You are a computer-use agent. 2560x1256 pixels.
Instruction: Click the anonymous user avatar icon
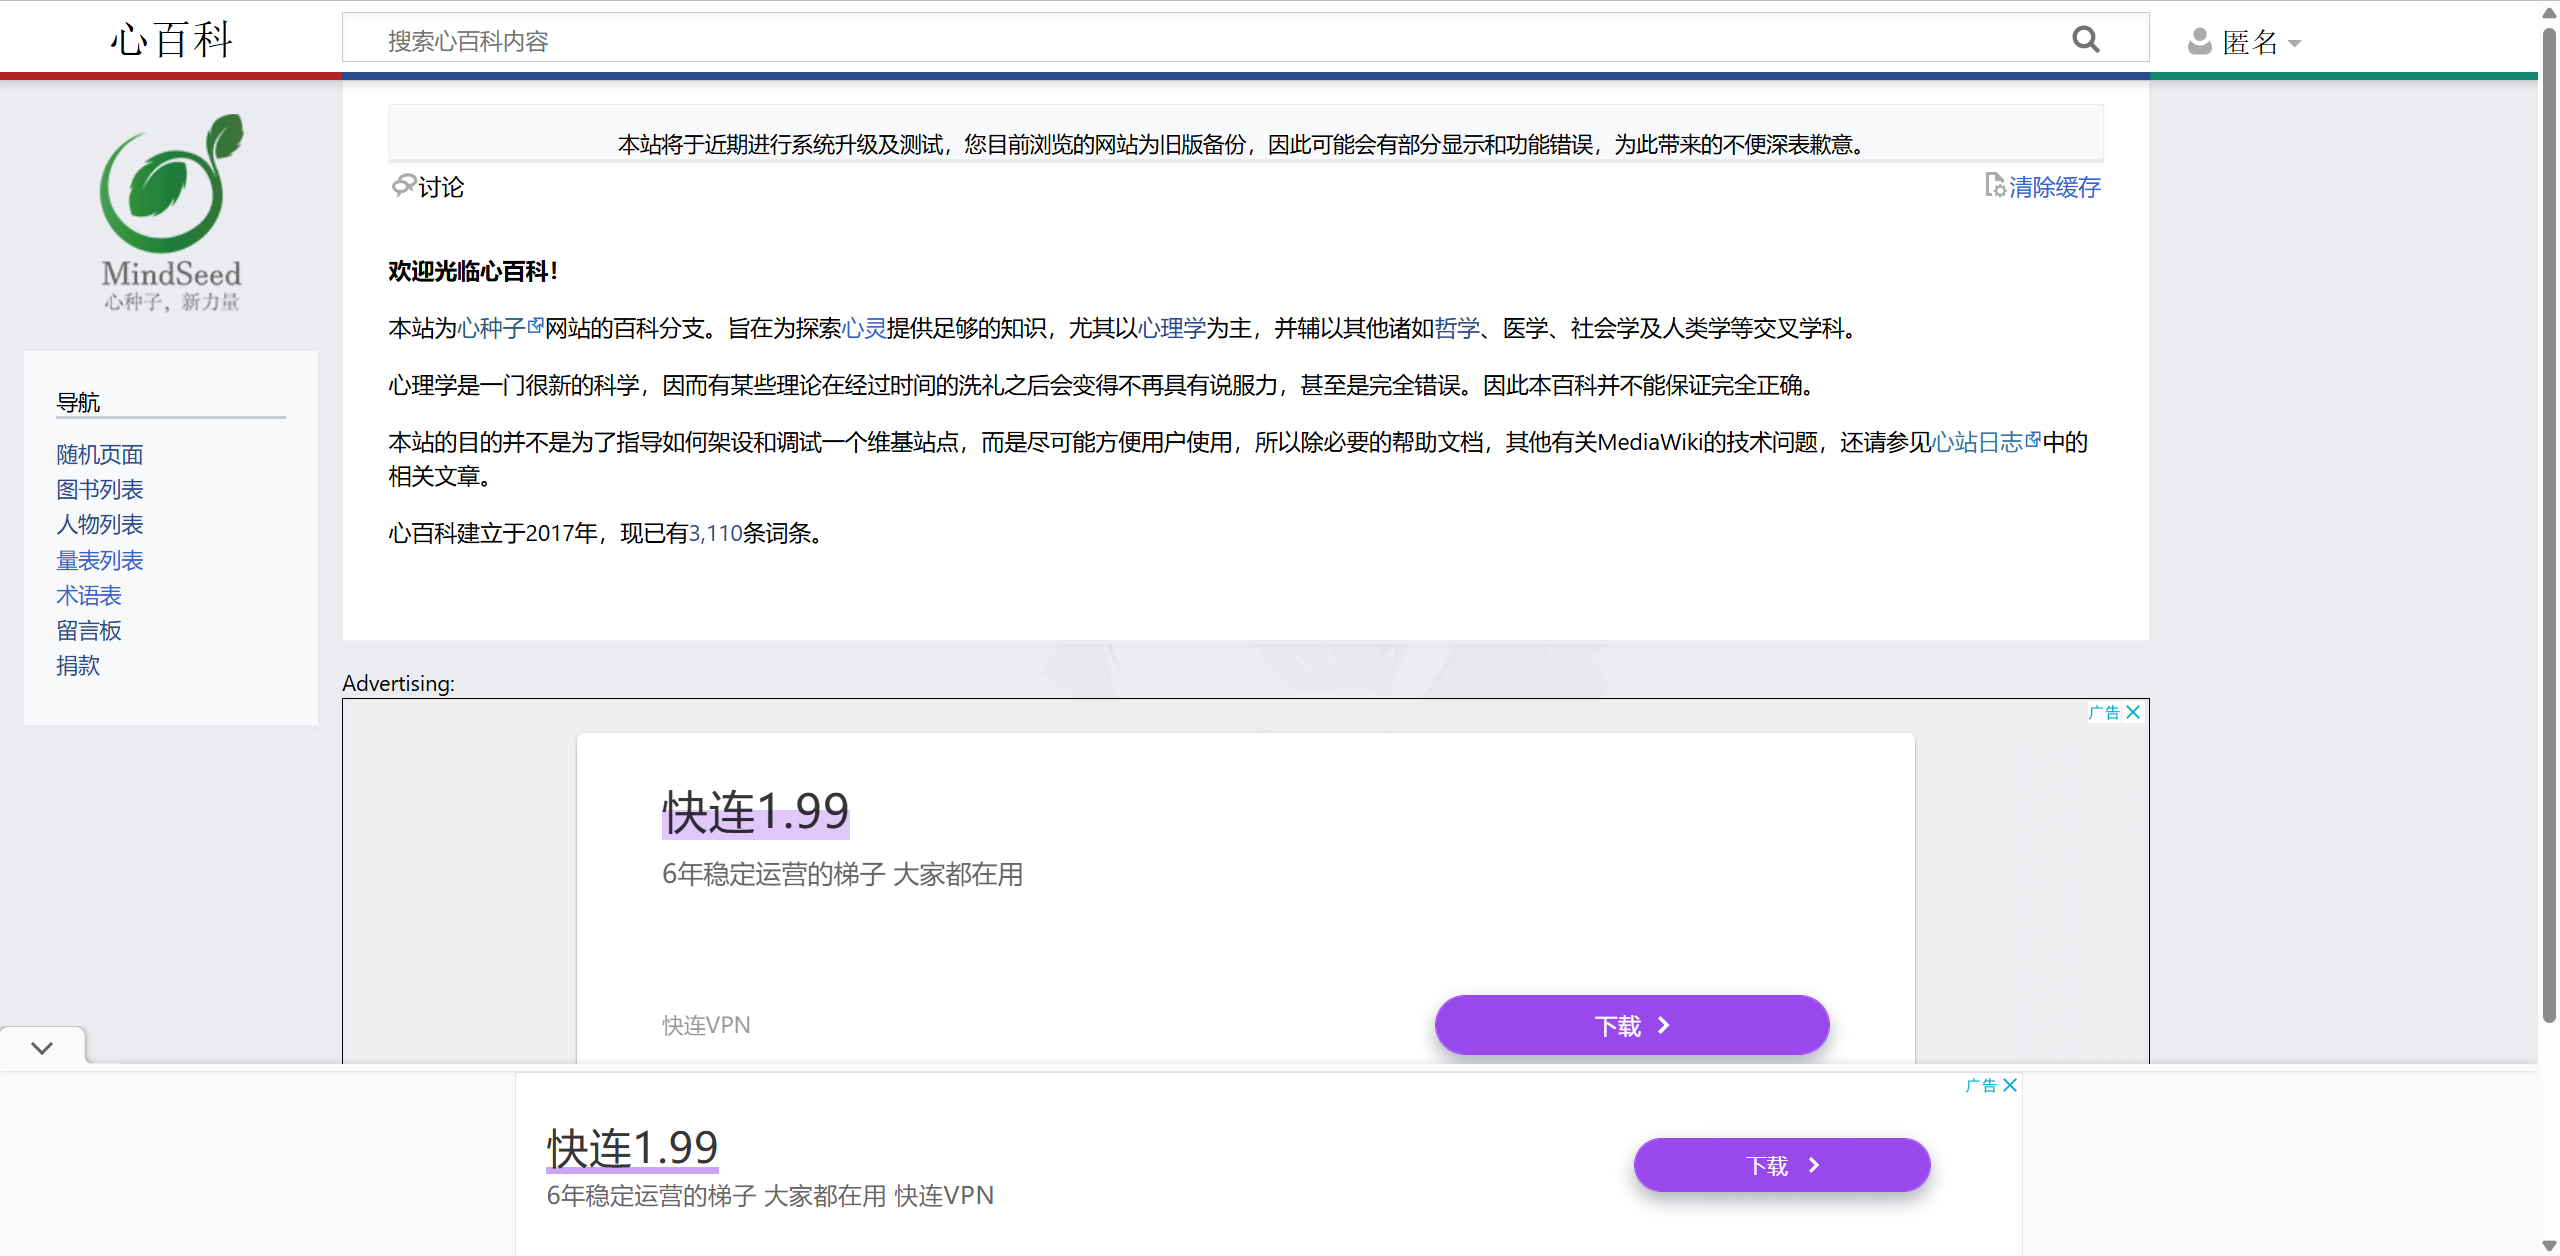tap(2199, 42)
